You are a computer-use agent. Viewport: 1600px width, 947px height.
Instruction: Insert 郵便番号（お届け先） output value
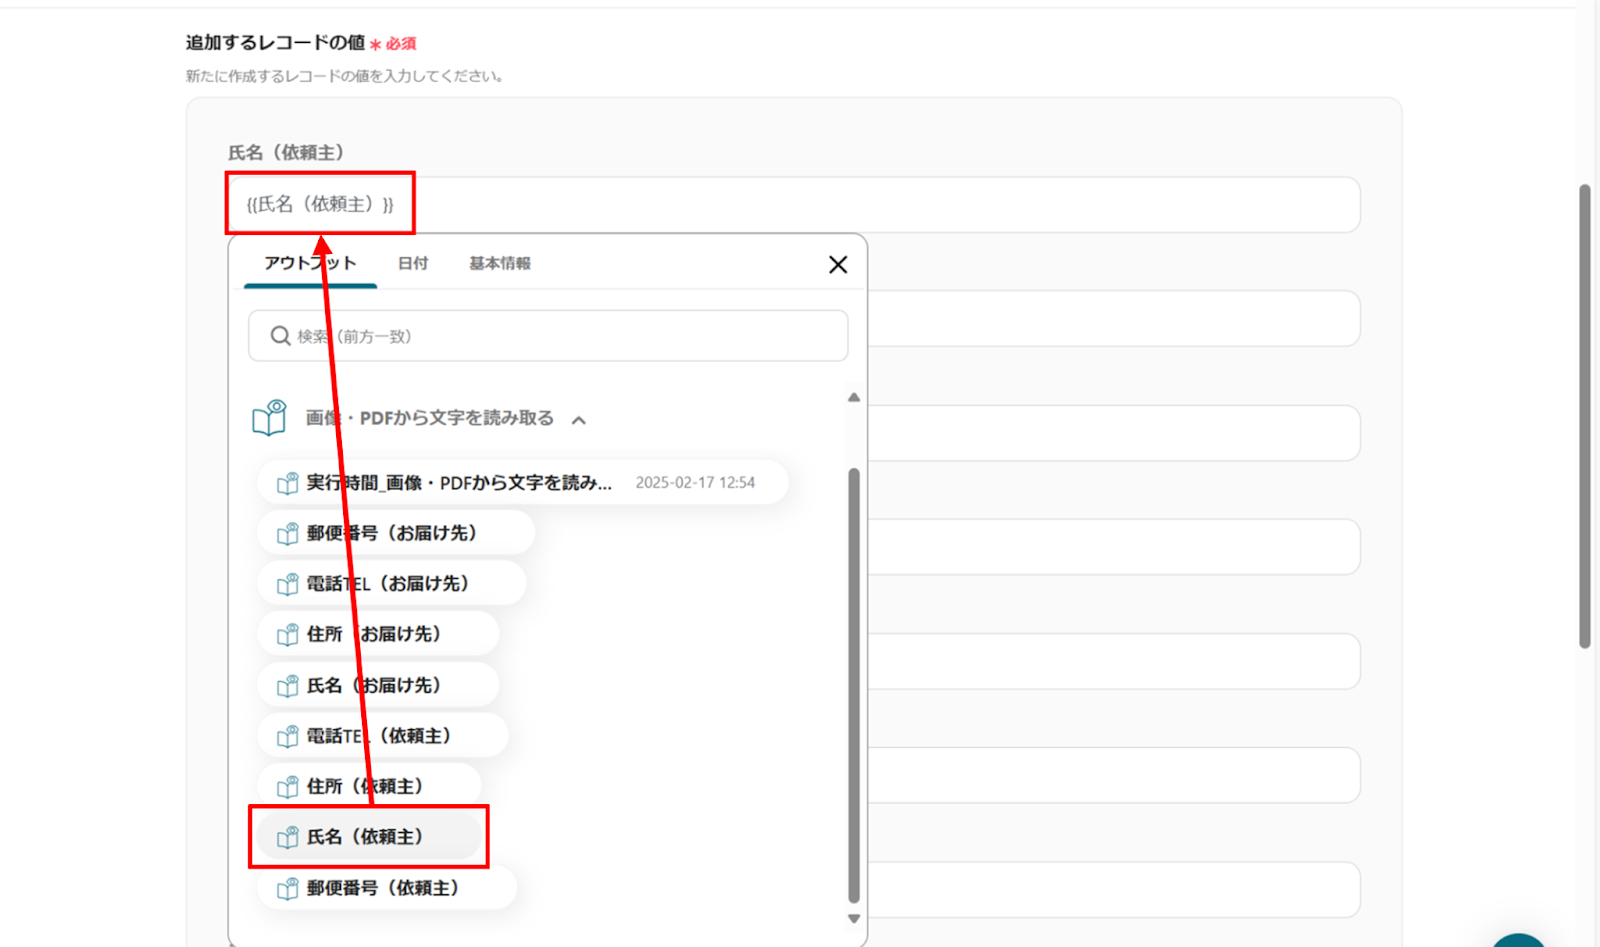(396, 534)
